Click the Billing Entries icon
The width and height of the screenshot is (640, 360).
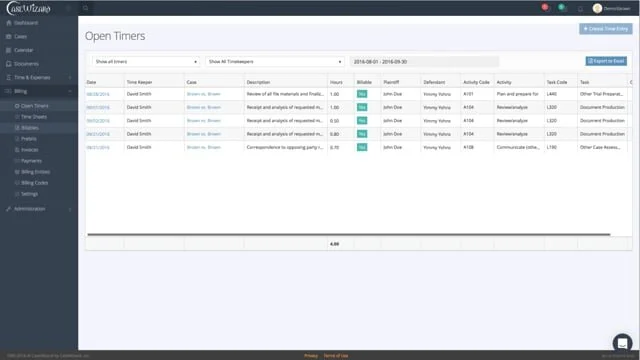[17, 172]
